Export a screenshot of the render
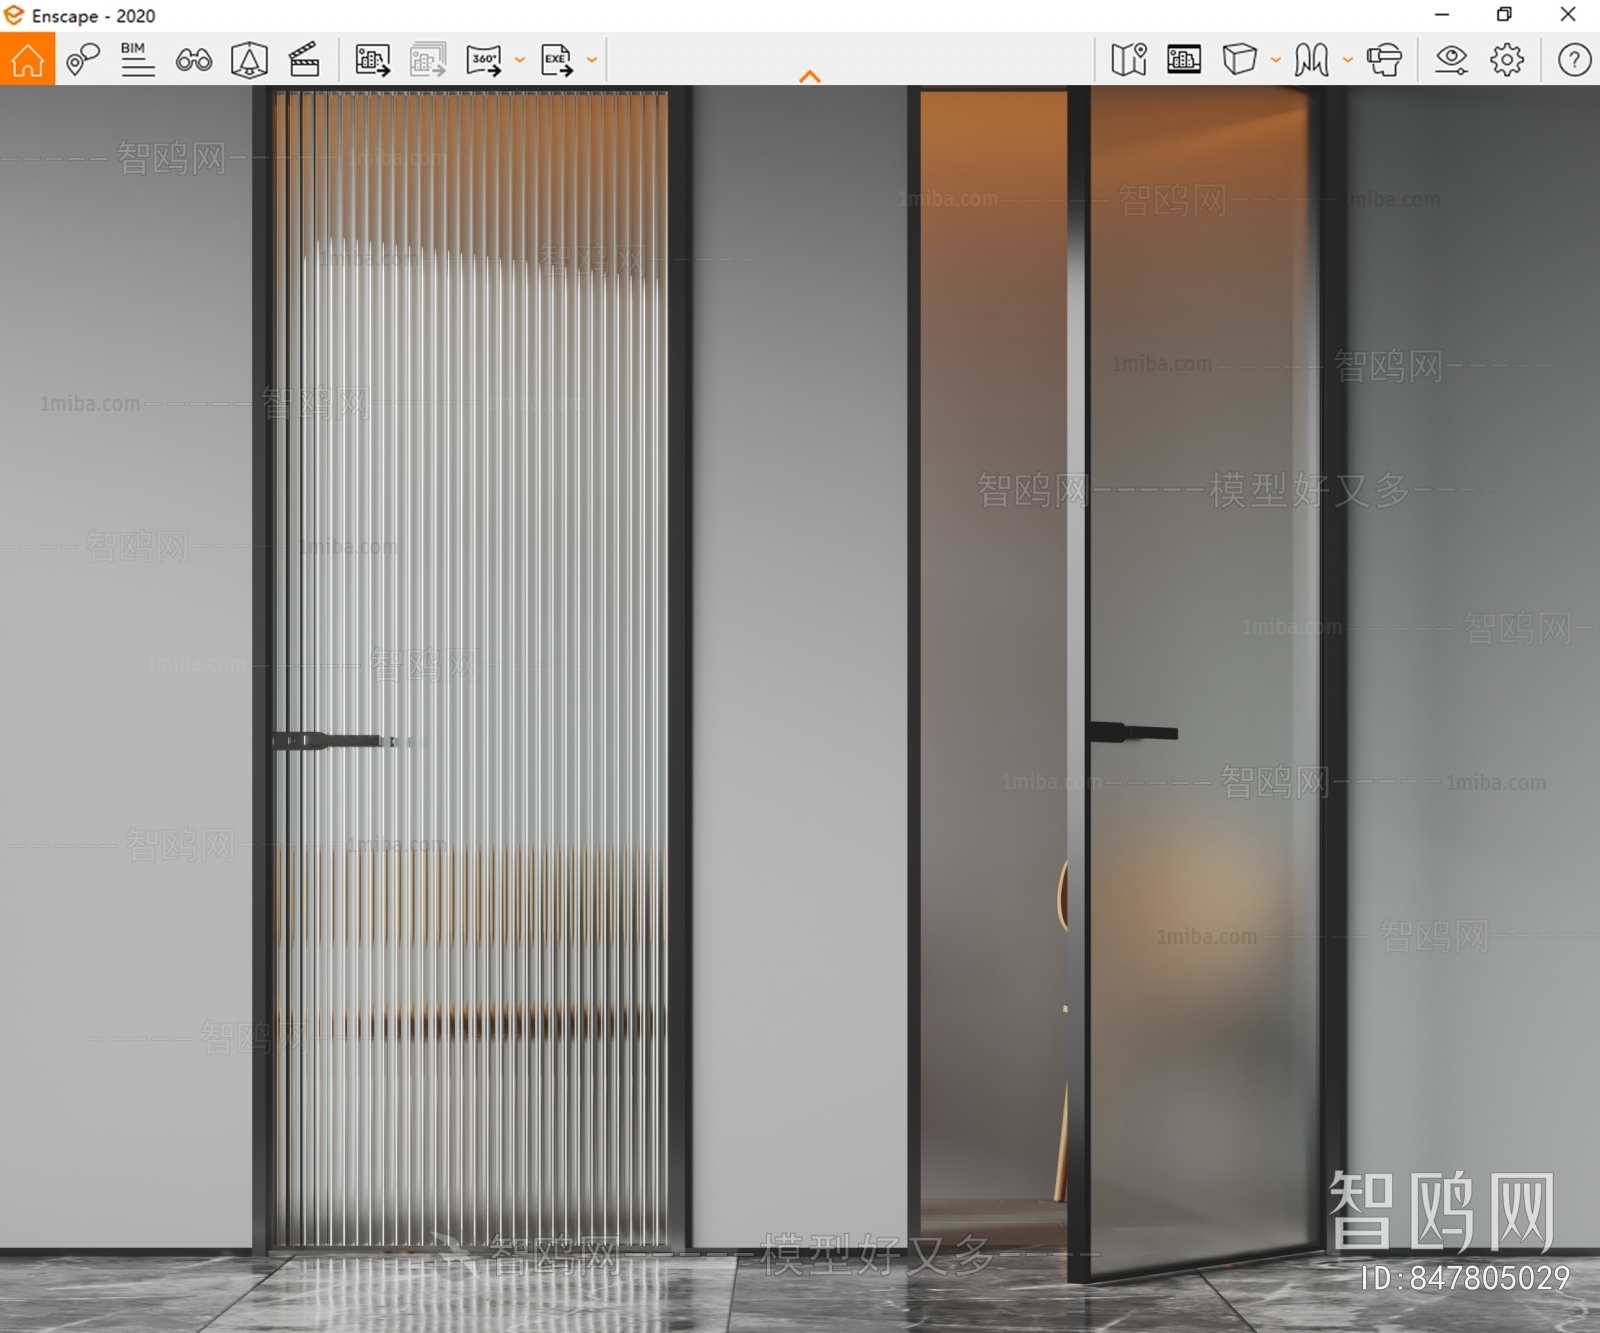Screen dimensions: 1600x1333 (x=373, y=60)
